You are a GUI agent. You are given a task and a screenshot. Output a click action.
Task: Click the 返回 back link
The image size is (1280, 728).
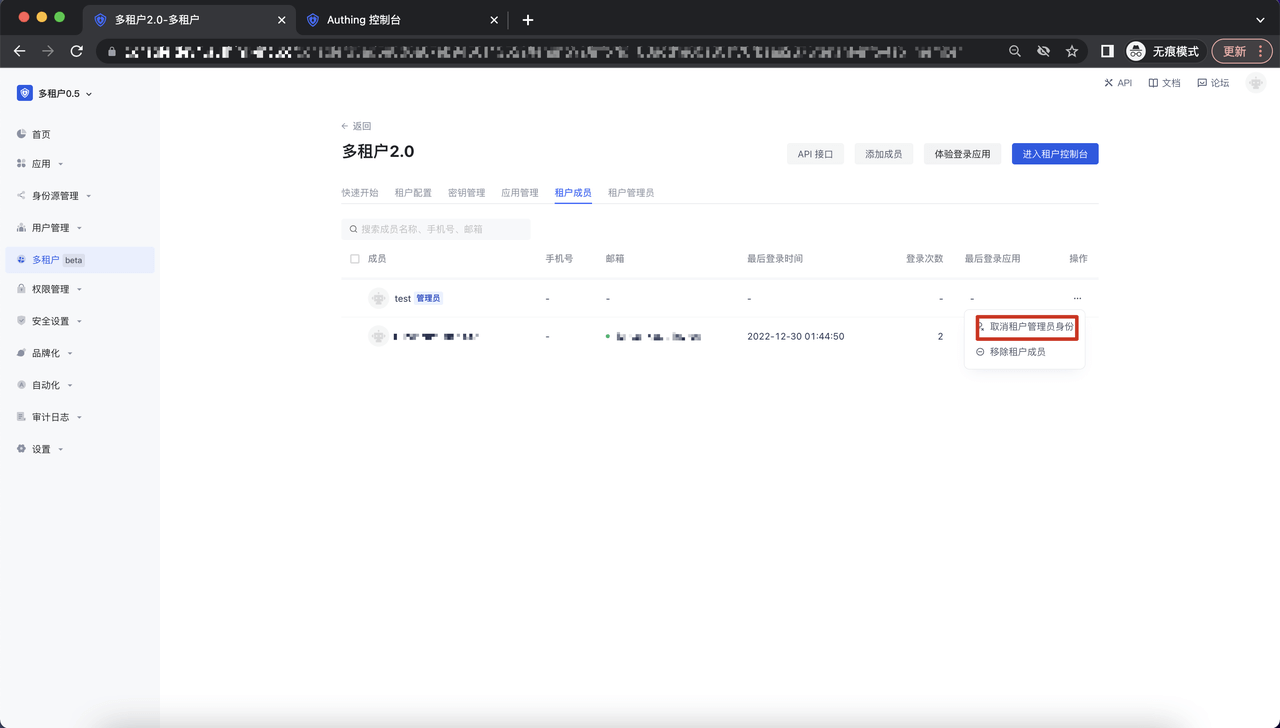[x=356, y=126]
